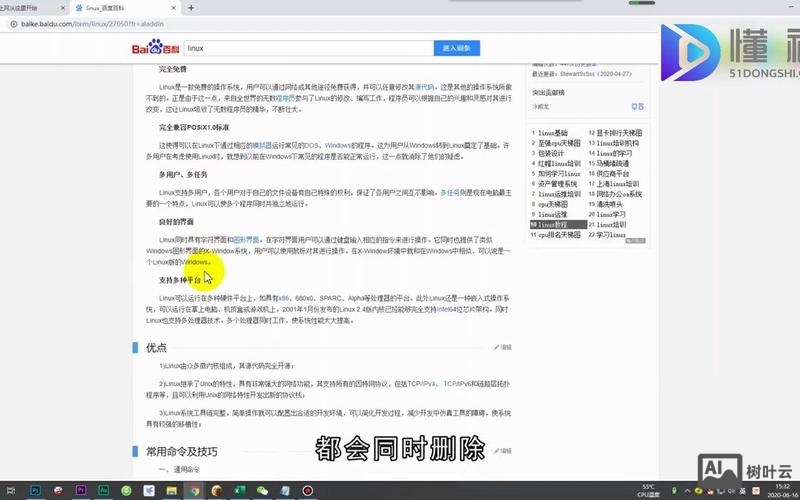800x500 pixels.
Task: Open sidebar link 网络办公oa系统
Action: tap(619, 194)
